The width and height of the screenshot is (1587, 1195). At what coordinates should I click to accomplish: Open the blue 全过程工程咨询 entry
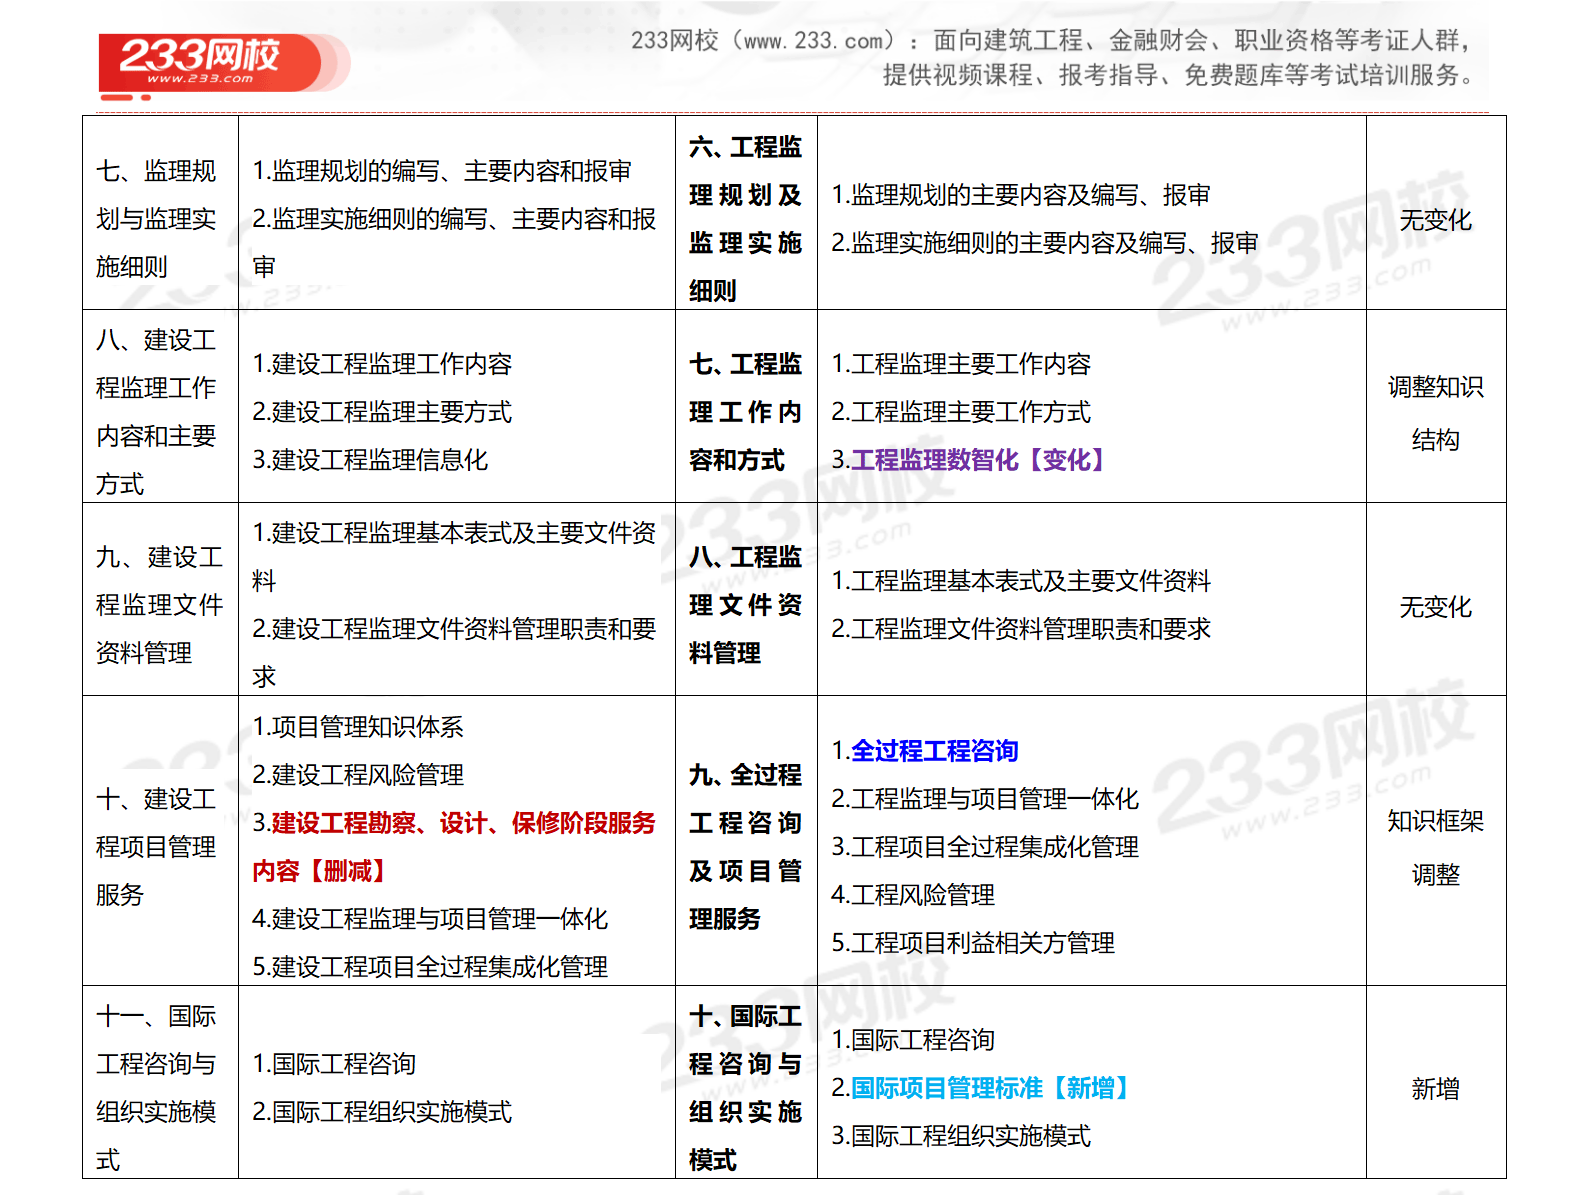point(934,751)
